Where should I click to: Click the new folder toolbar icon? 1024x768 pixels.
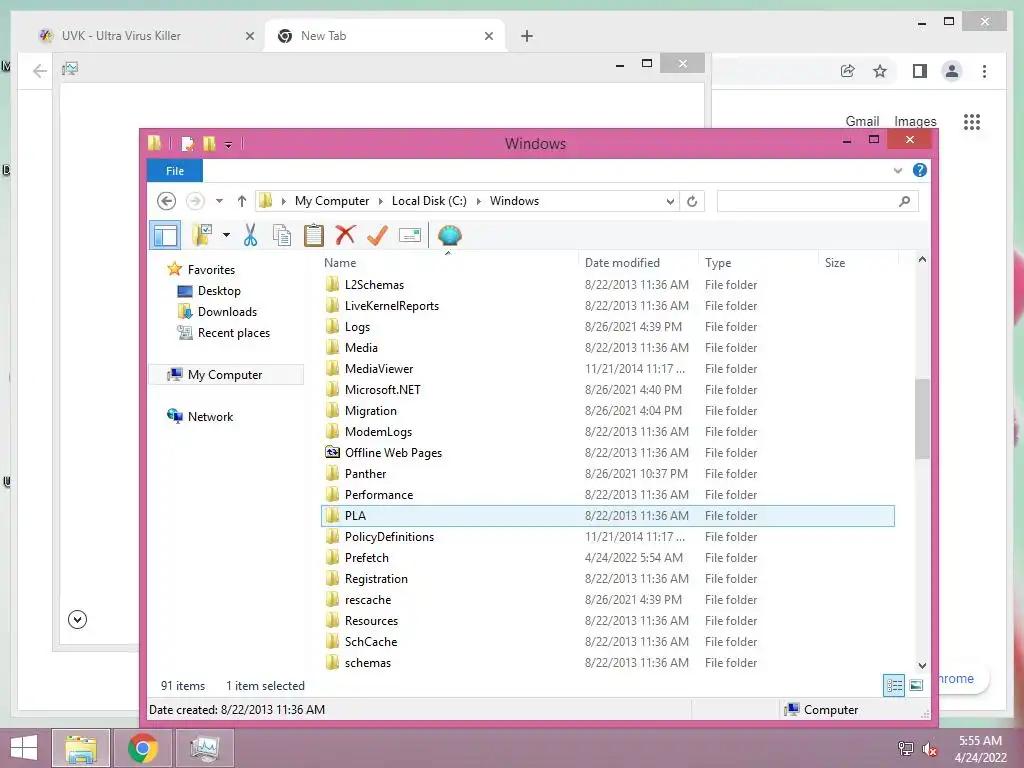click(x=202, y=235)
